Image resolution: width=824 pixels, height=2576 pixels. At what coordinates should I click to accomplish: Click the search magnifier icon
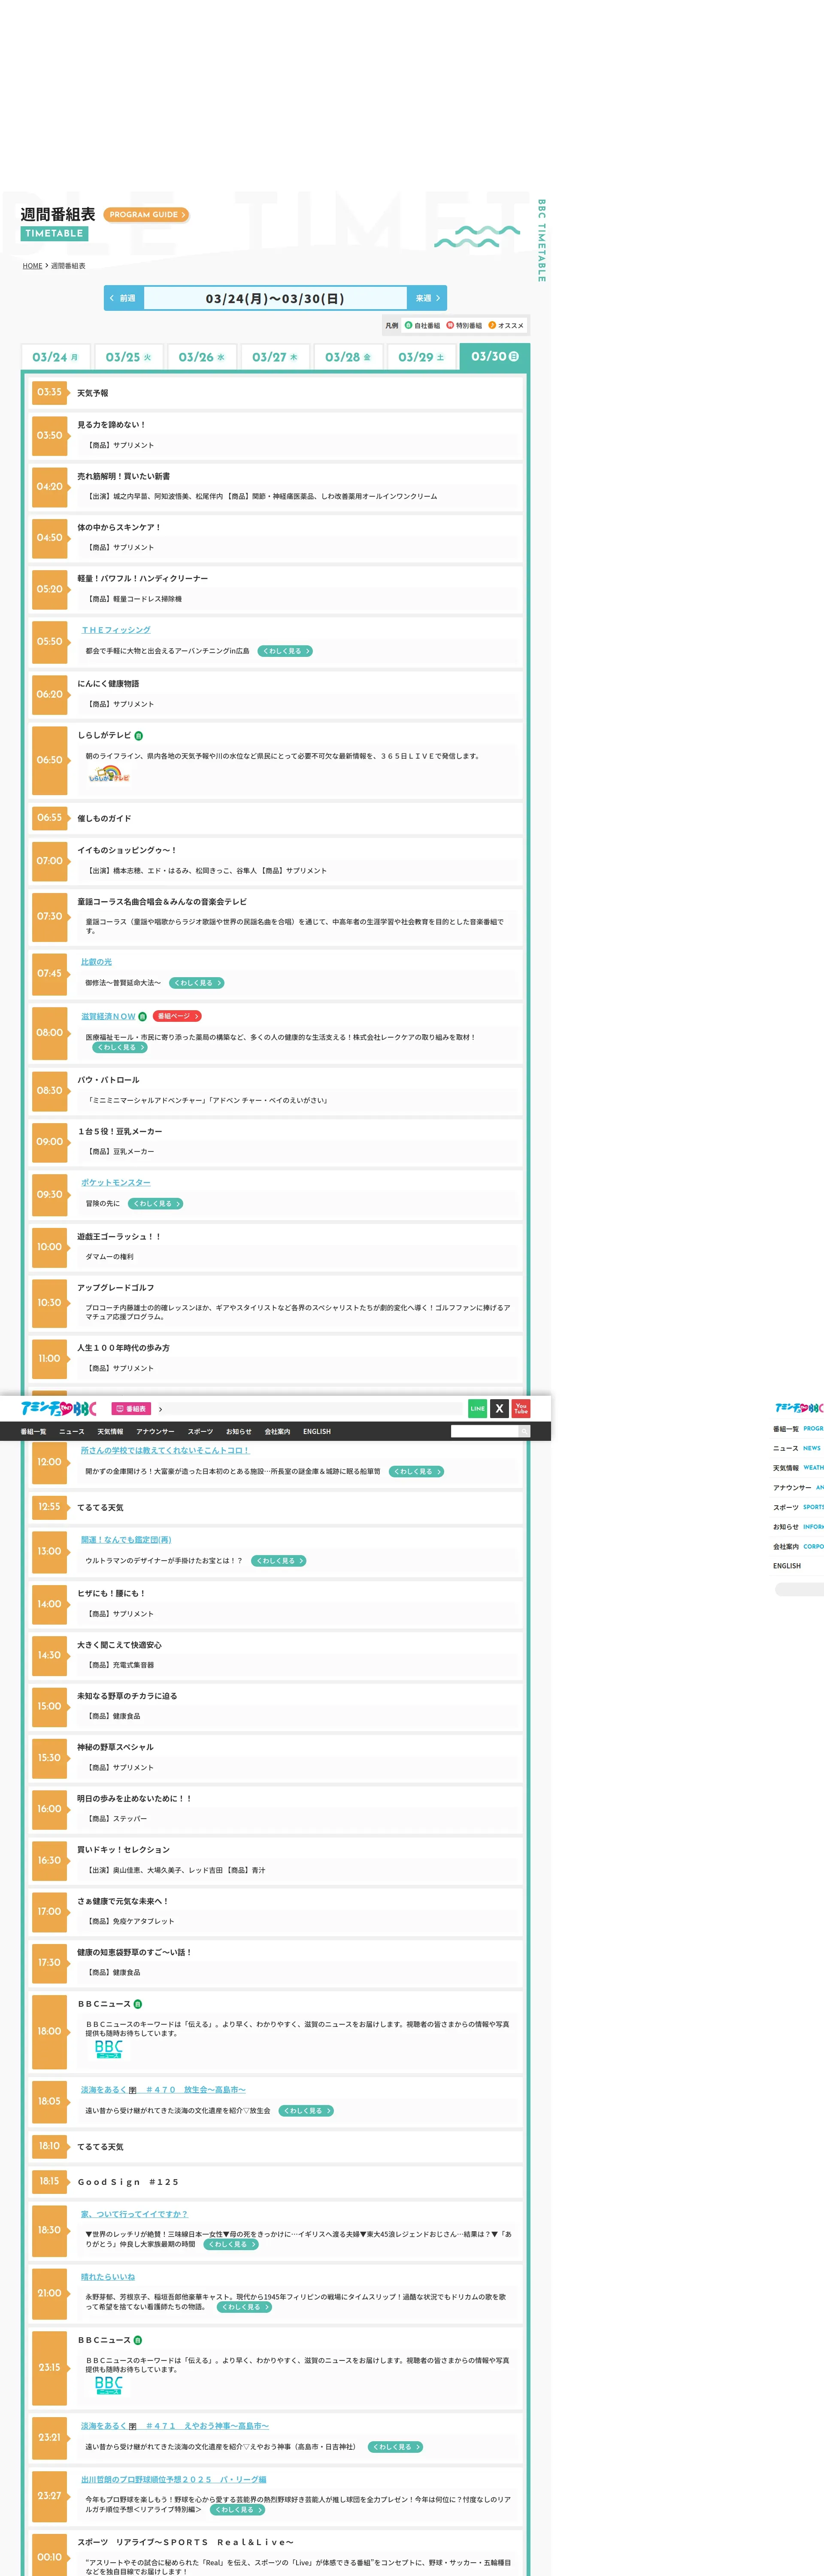pos(524,1431)
